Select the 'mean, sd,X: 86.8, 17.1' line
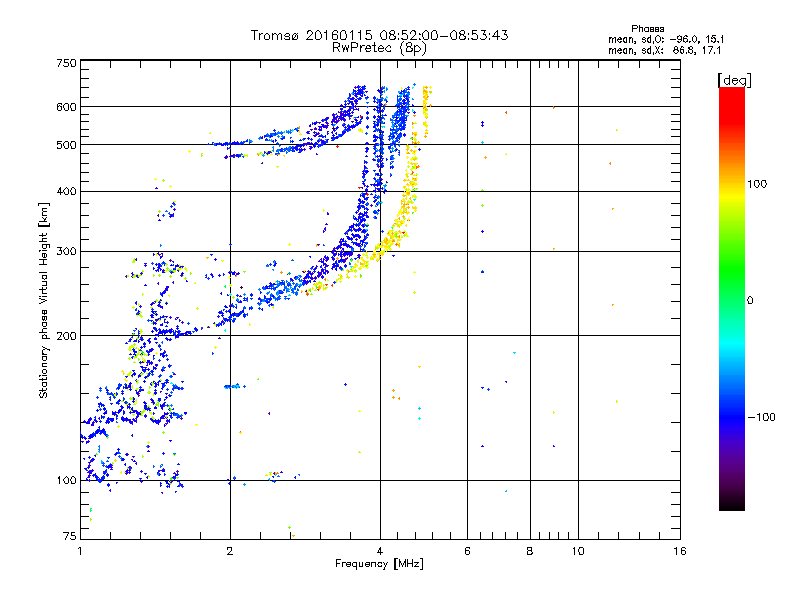Viewport: 800px width, 600px height. 664,50
